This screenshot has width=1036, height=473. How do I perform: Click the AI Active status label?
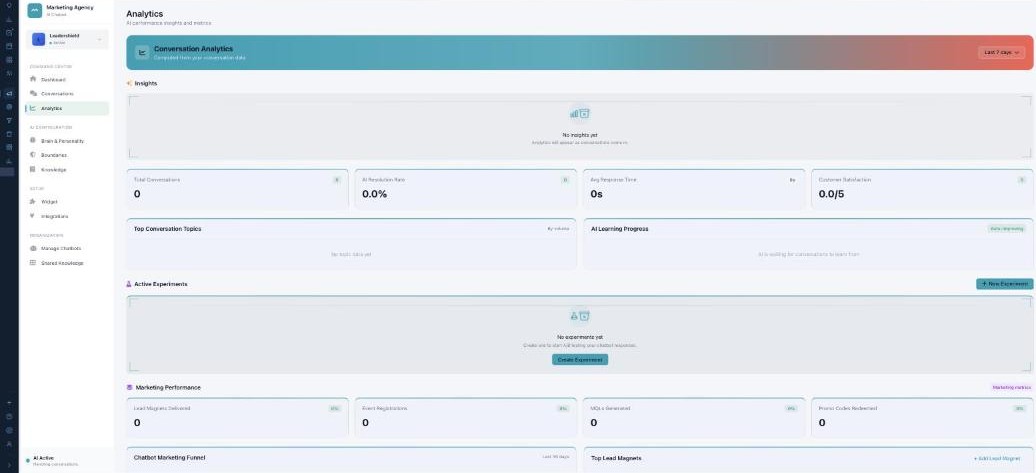(43, 458)
